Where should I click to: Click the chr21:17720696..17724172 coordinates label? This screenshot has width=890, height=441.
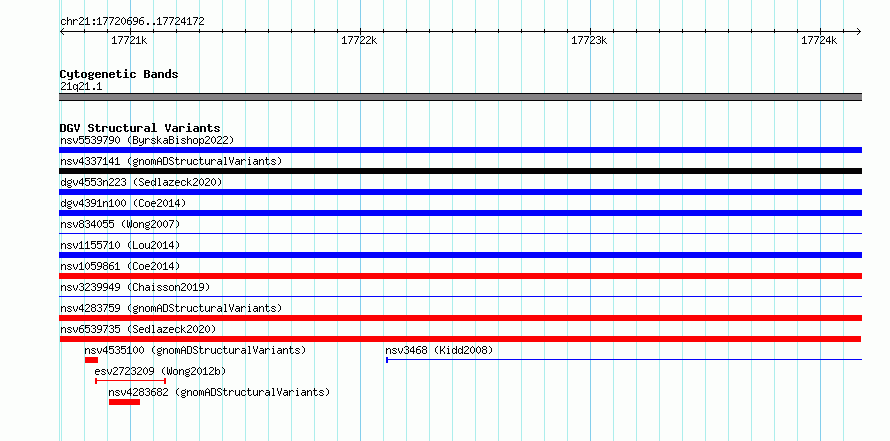pyautogui.click(x=132, y=22)
